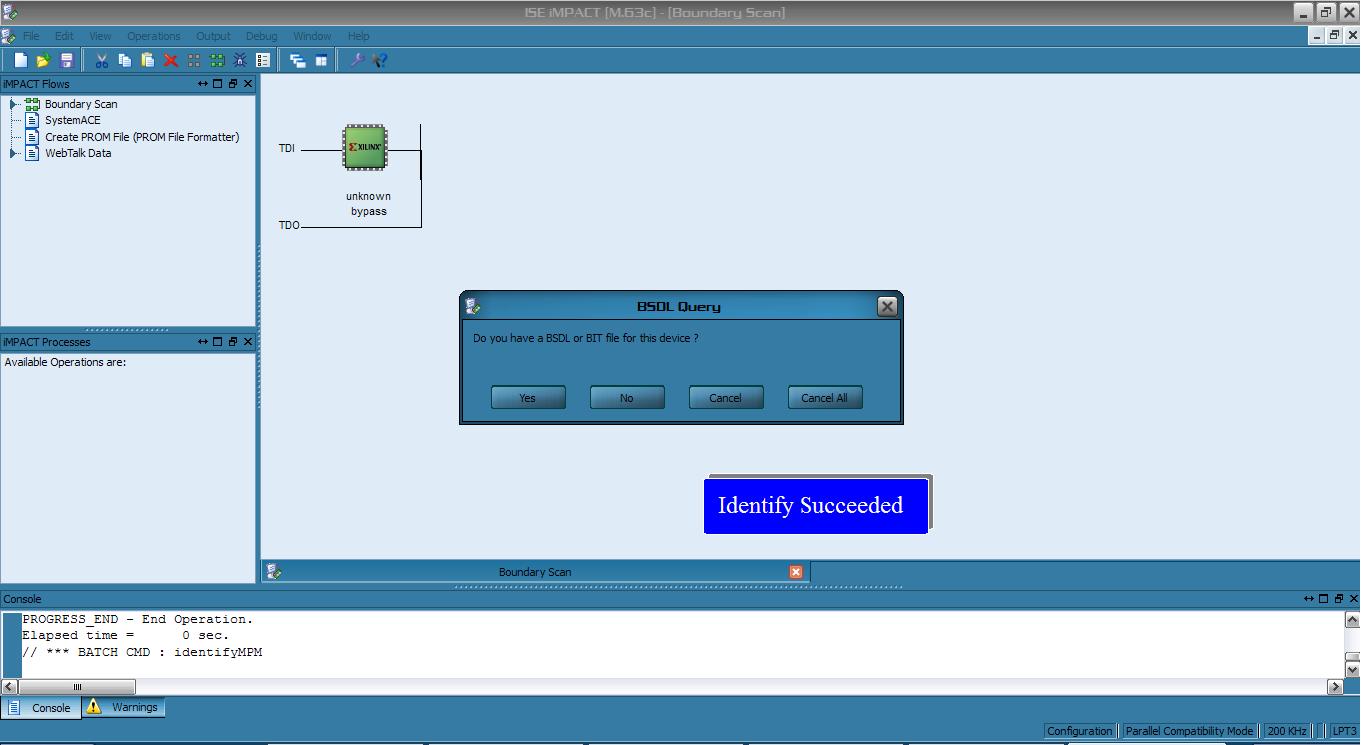Click the What's This help icon
Screen dimensions: 1363x745
click(379, 60)
